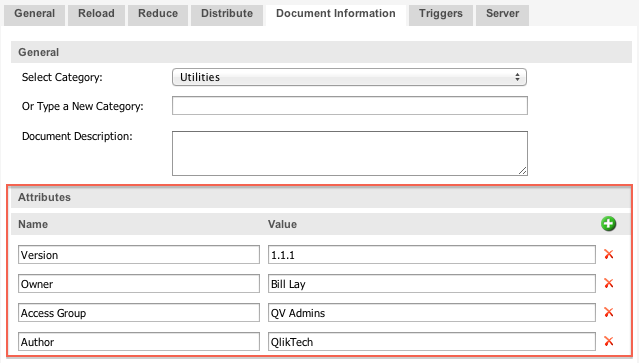
Task: Click the Or Type a New Category field
Action: [350, 106]
